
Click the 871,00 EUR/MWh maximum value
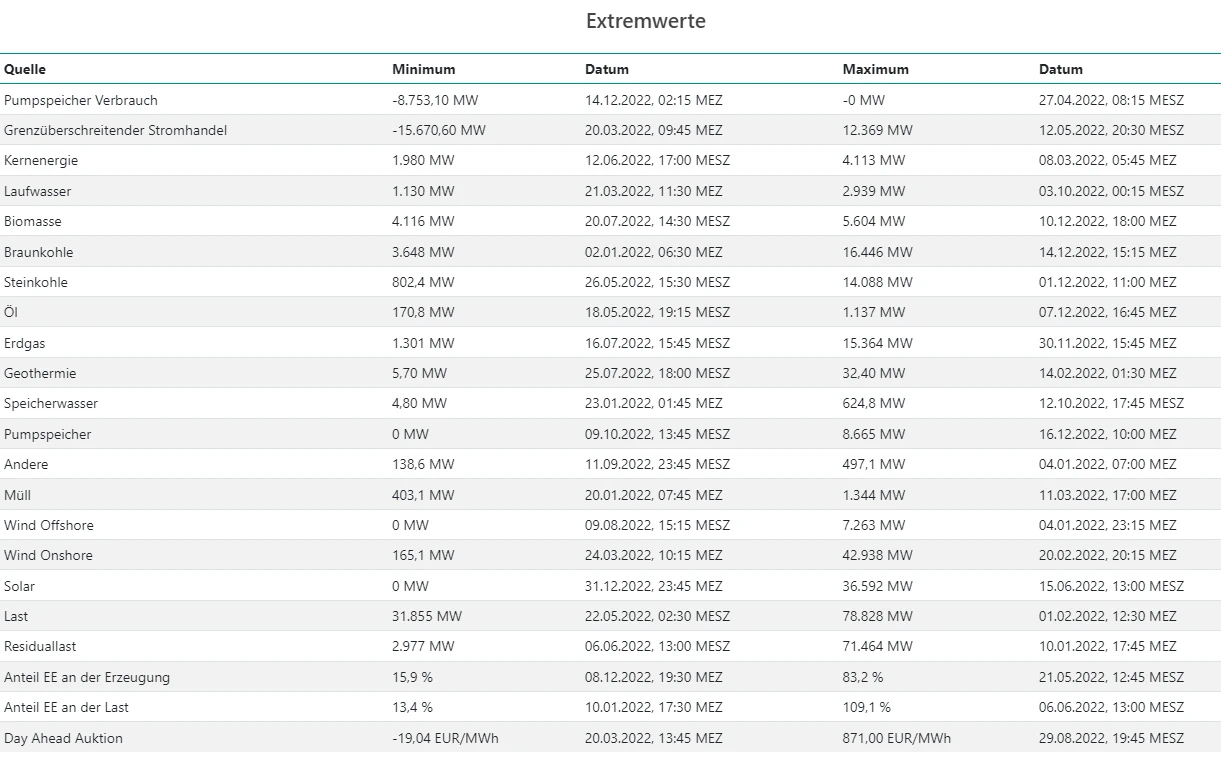tap(896, 738)
